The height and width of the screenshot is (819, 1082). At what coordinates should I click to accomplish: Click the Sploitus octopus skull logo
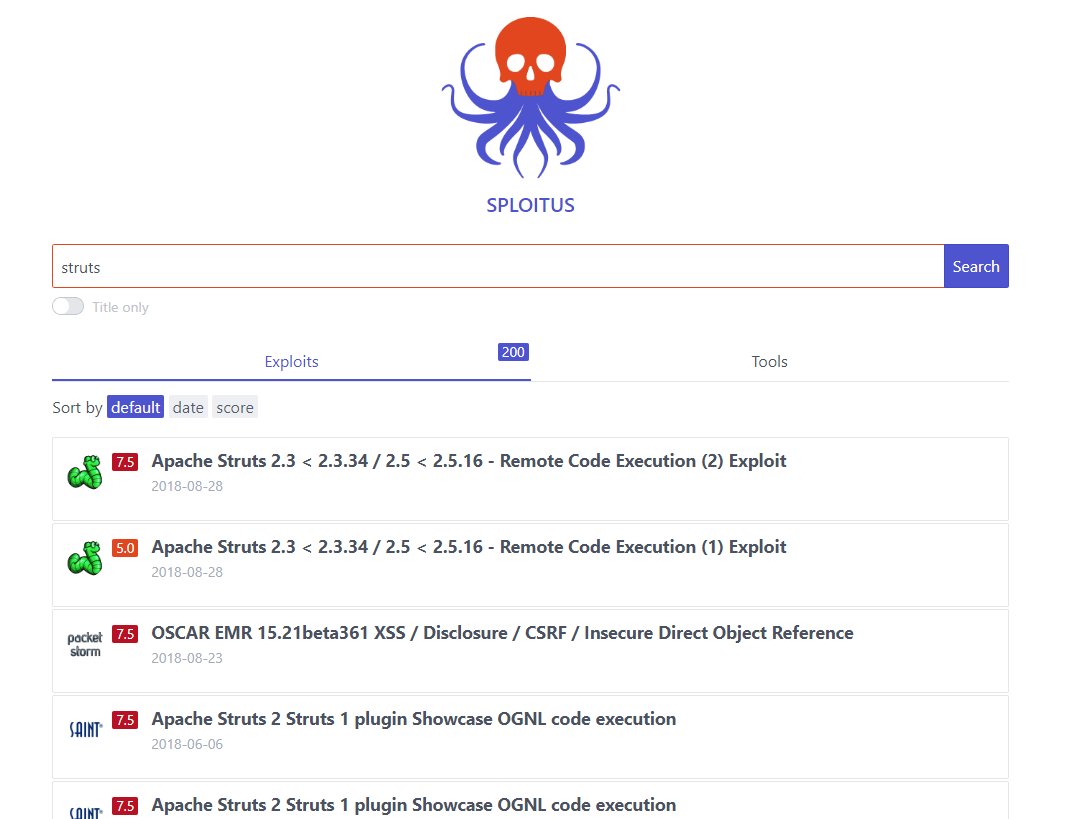coord(531,97)
